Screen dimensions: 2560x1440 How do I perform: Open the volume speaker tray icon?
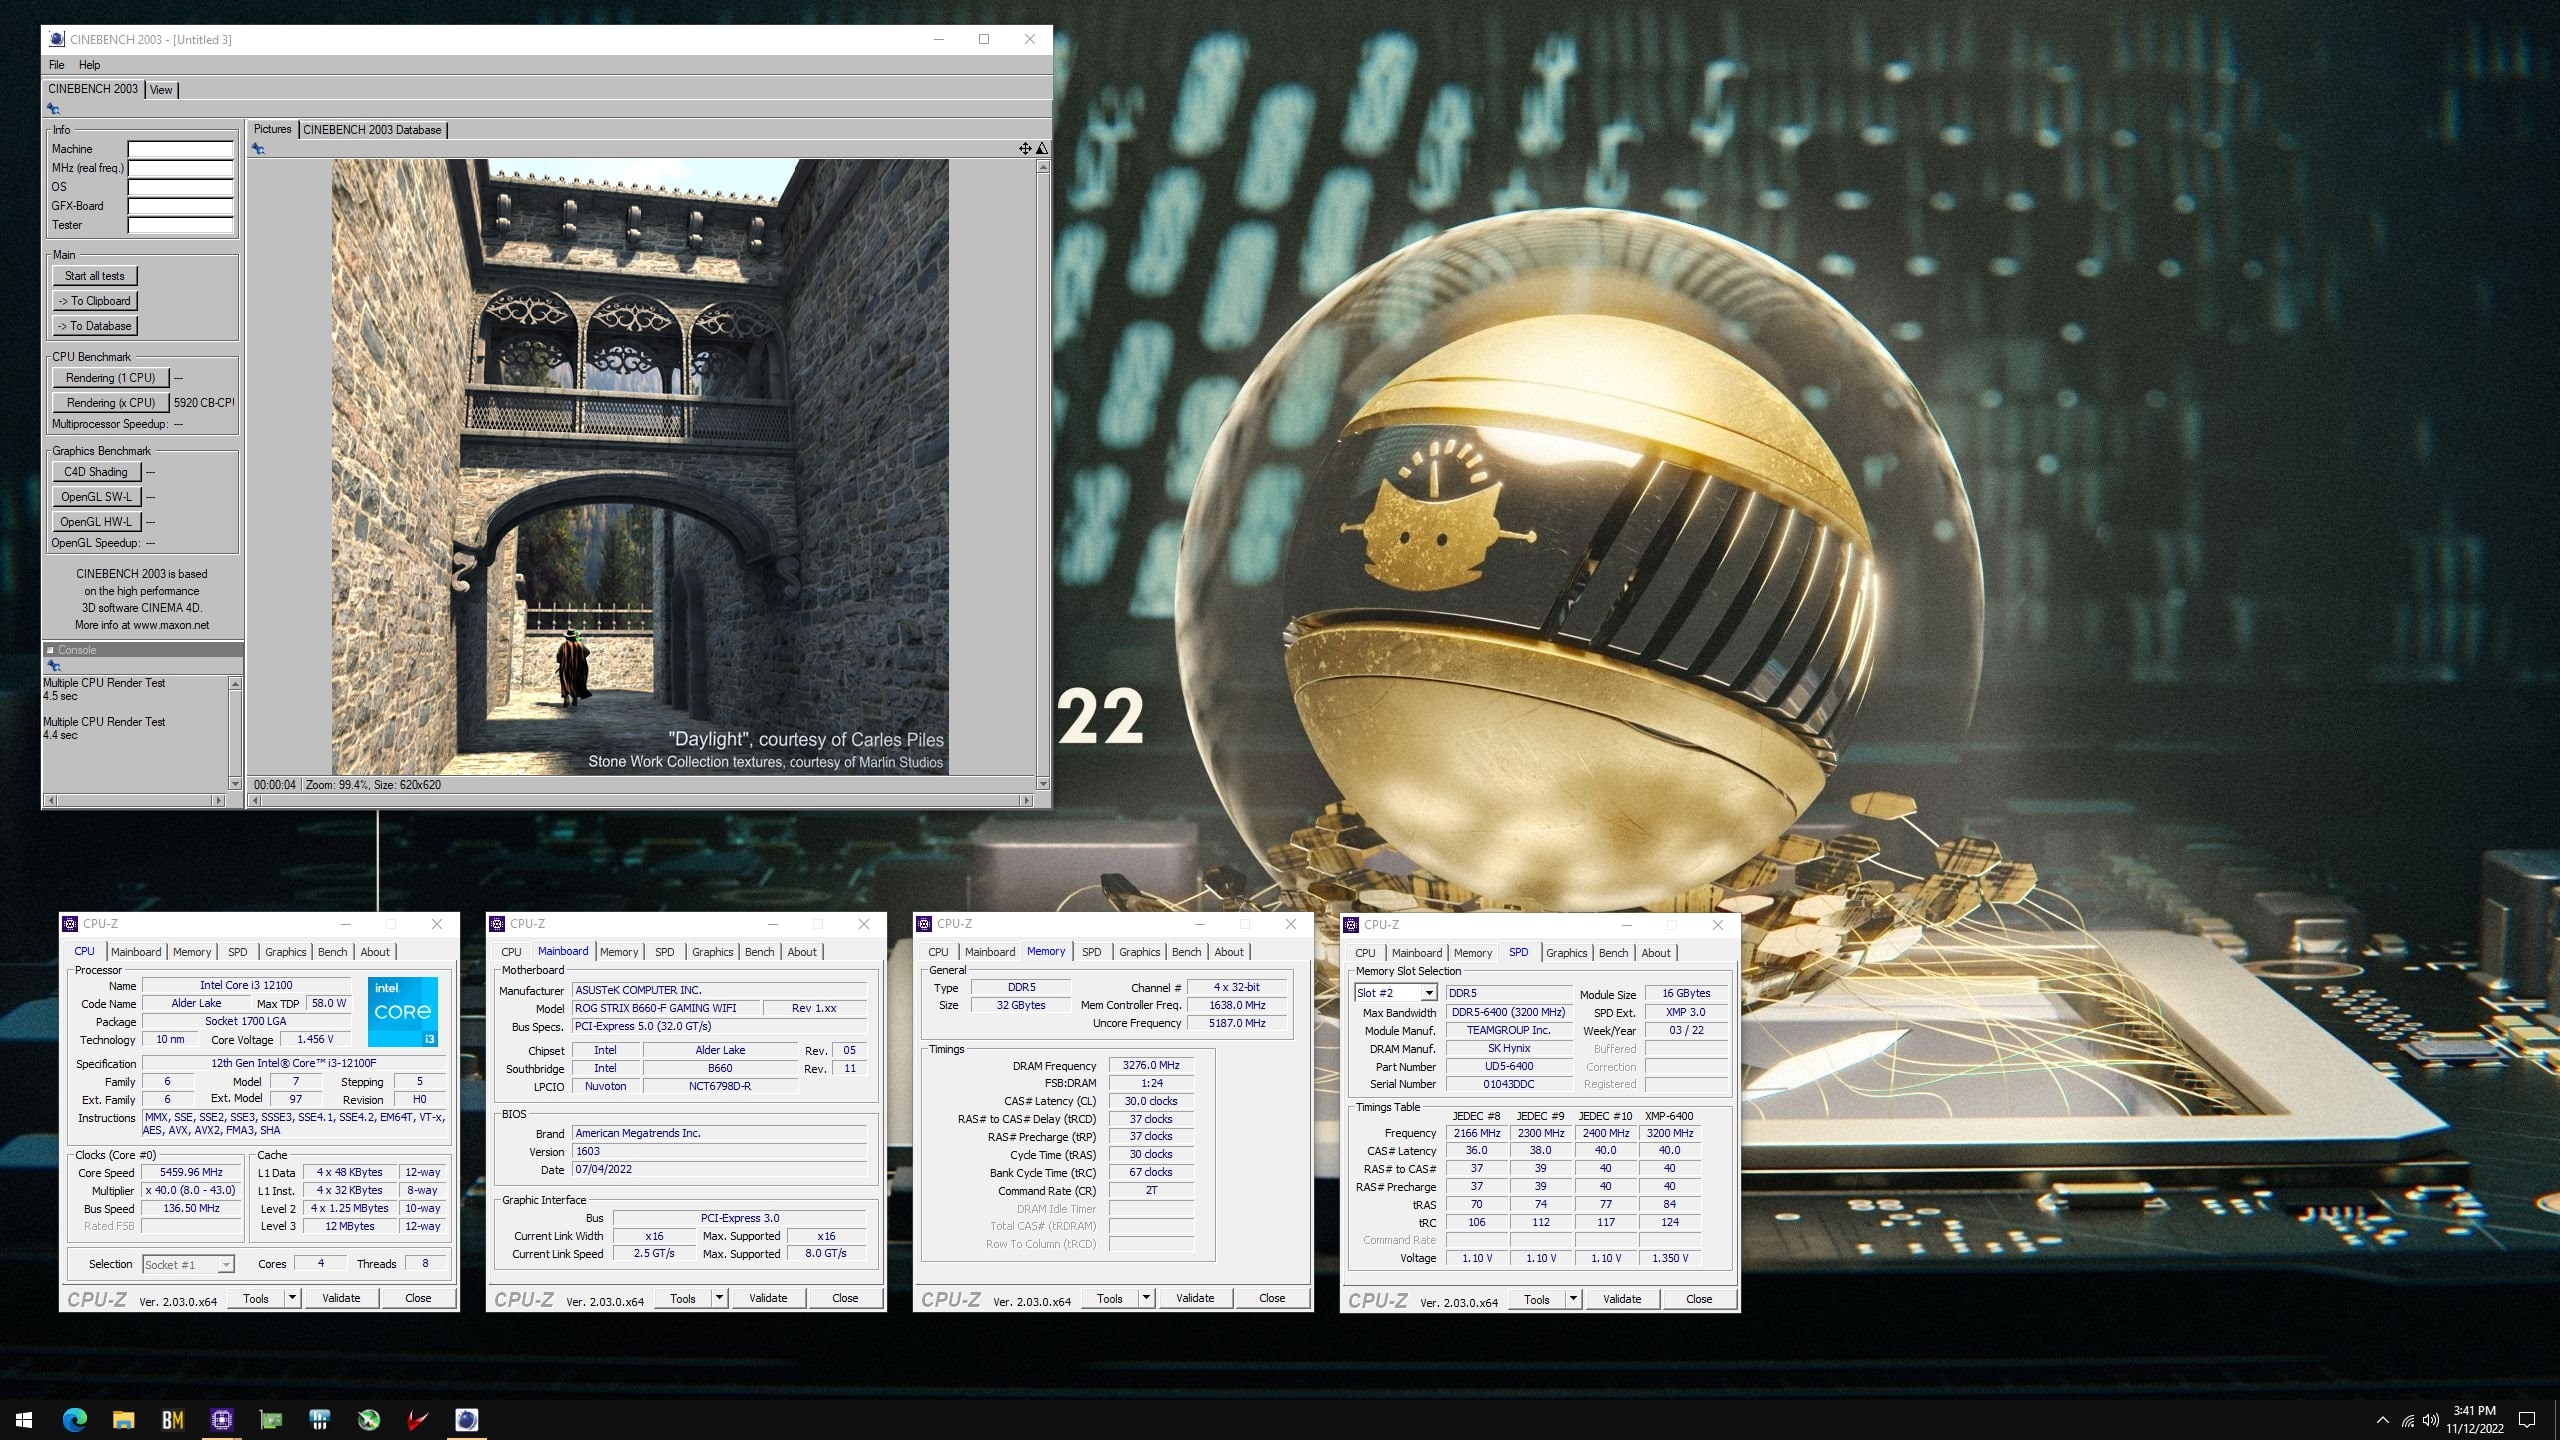(2431, 1420)
